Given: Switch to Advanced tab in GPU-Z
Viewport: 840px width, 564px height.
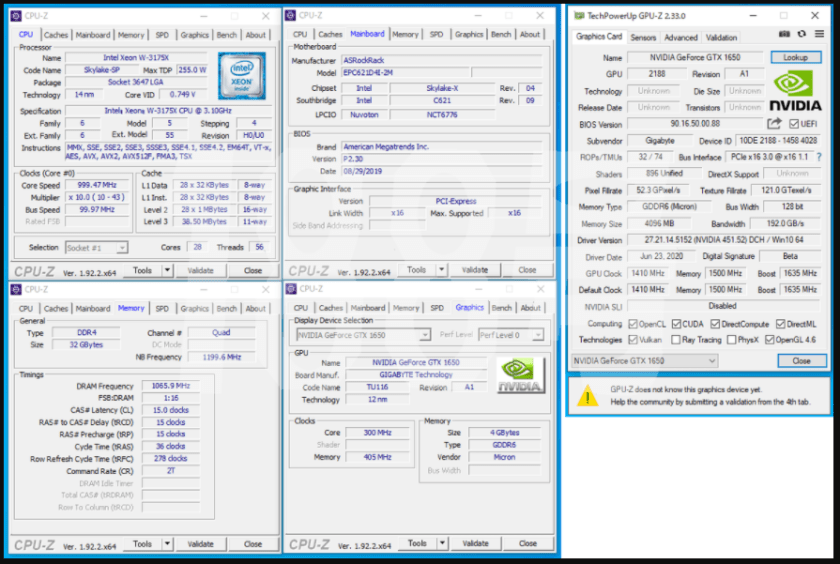Looking at the screenshot, I should click(681, 37).
